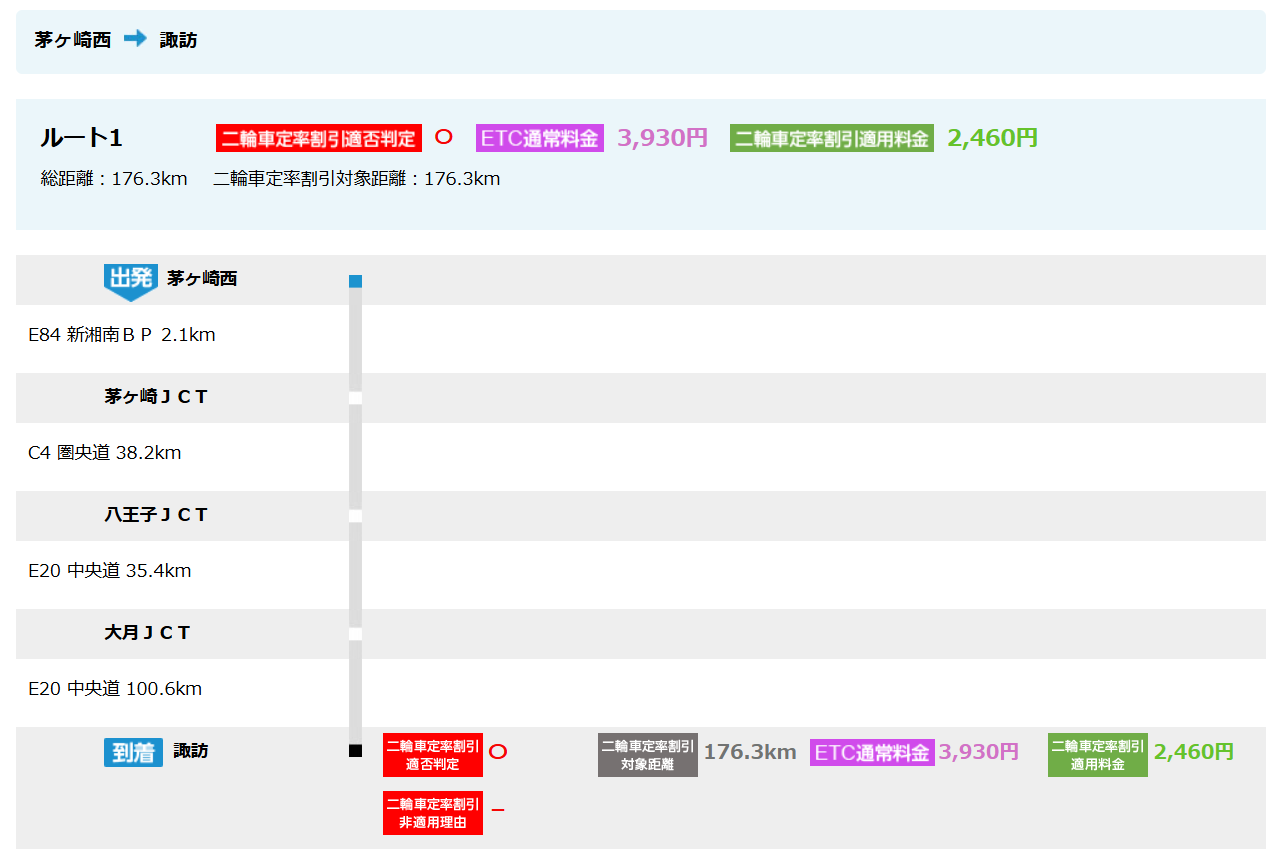Click the blue start marker on route line
This screenshot has width=1283, height=860.
point(355,281)
